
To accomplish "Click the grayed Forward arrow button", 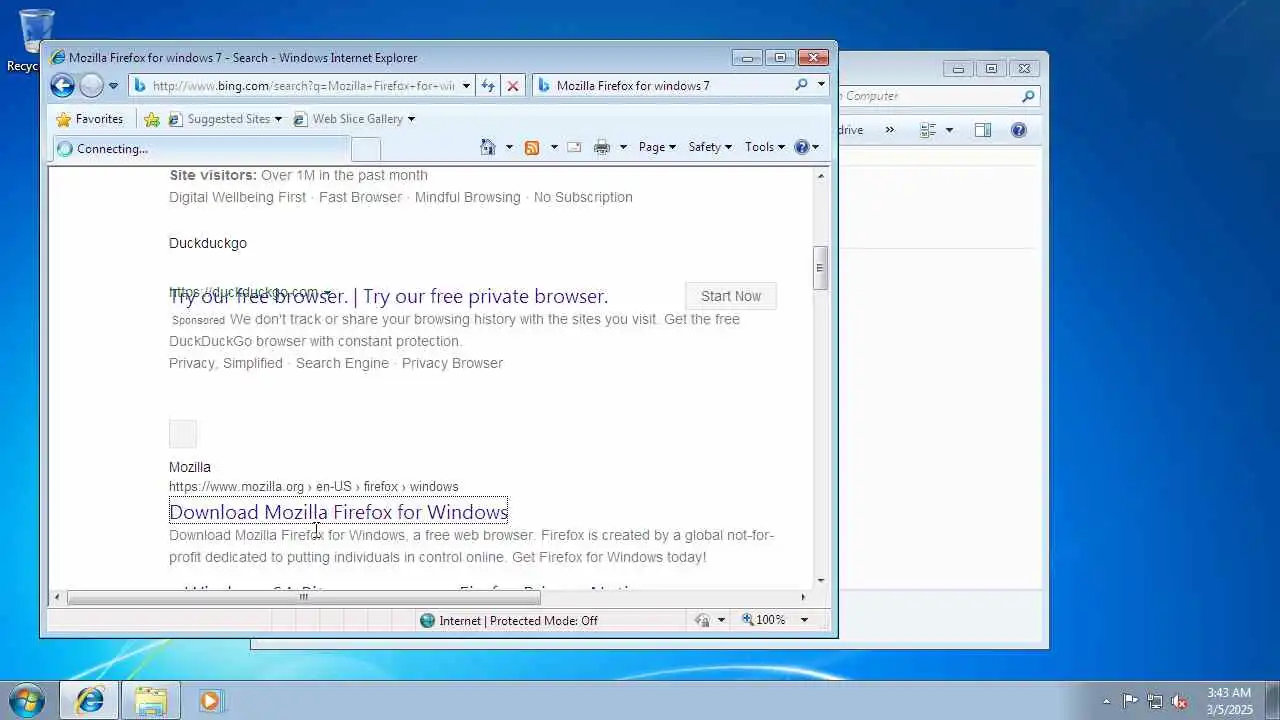I will tap(91, 86).
